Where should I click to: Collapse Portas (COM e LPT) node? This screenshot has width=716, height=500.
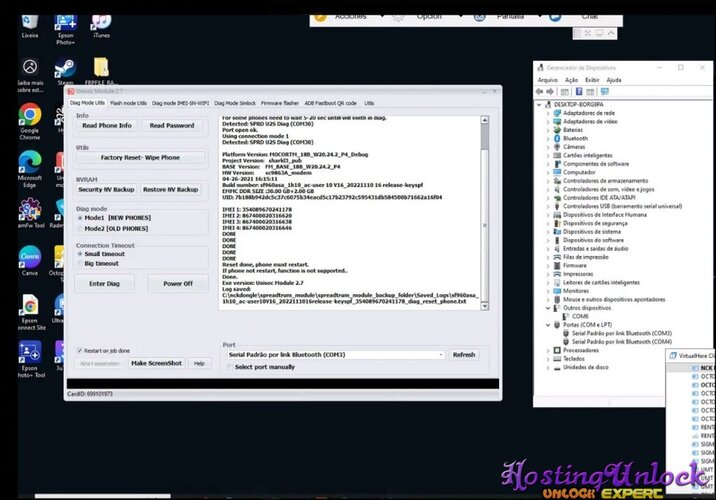(548, 325)
